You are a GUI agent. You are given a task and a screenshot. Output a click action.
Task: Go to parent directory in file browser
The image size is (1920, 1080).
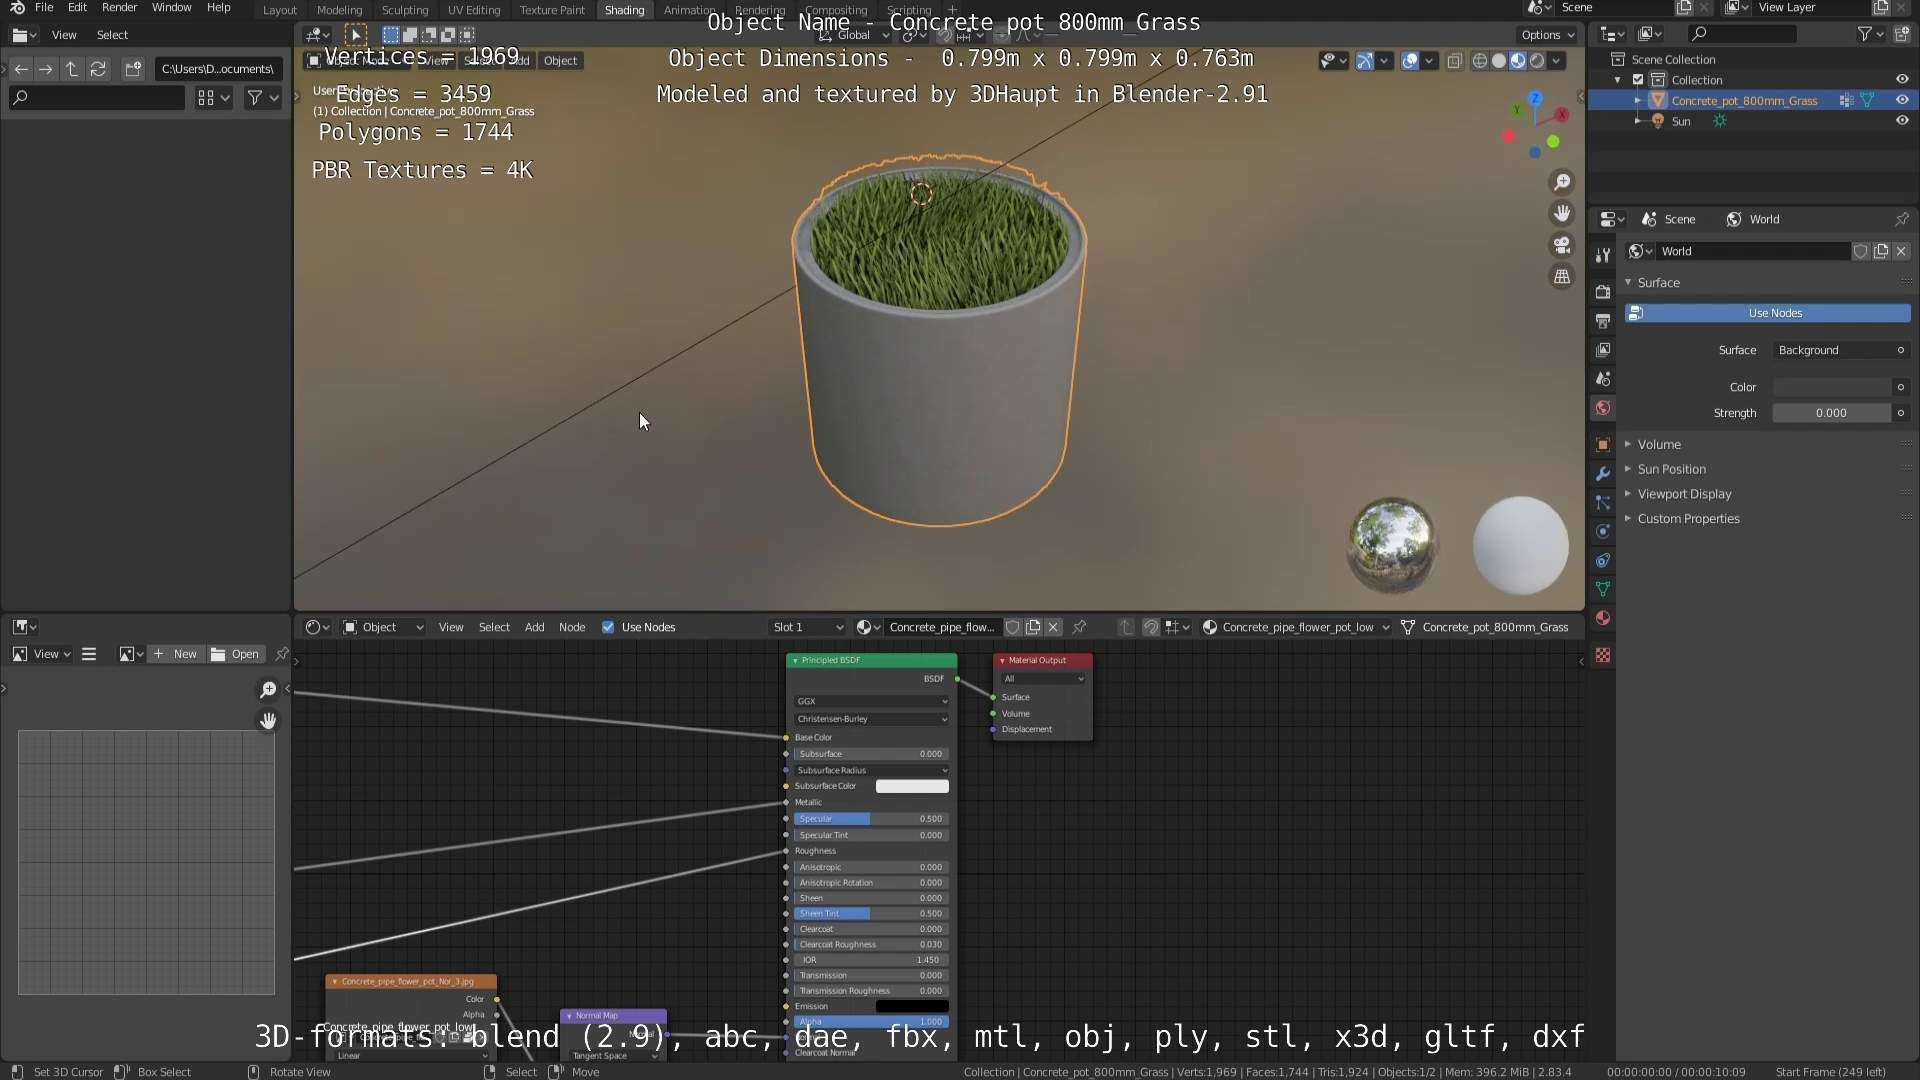tap(72, 69)
